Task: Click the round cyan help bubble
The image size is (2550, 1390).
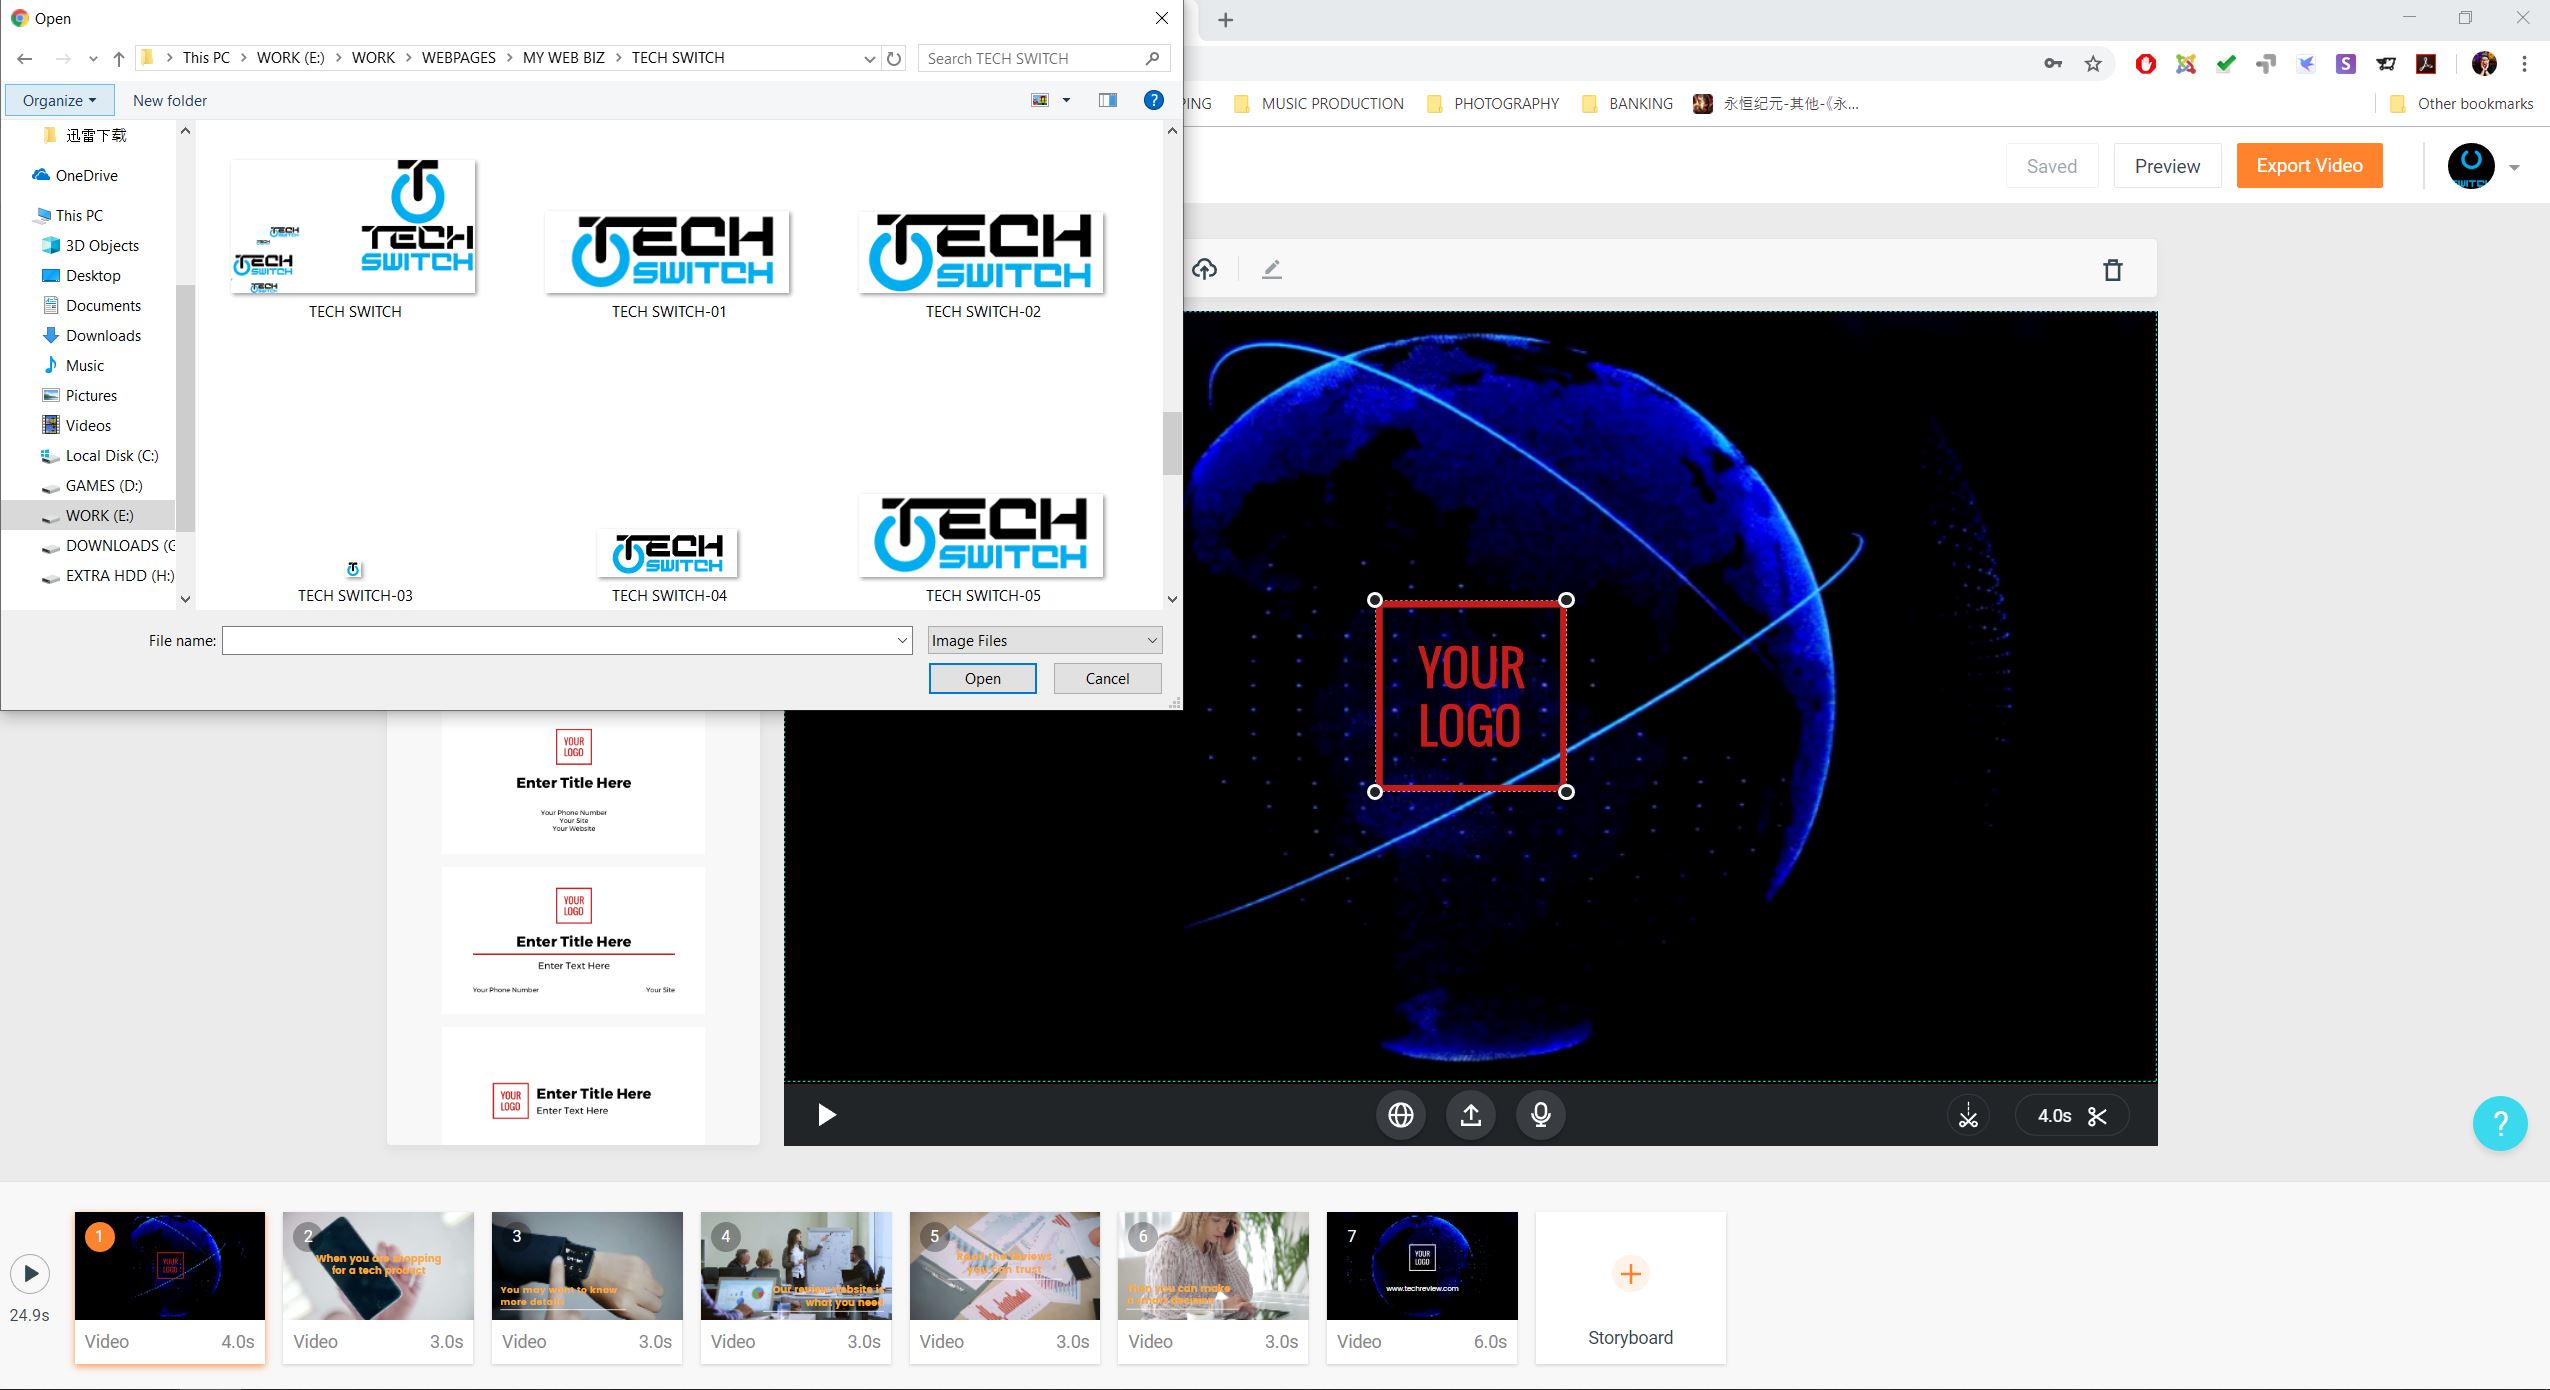Action: coord(2499,1123)
